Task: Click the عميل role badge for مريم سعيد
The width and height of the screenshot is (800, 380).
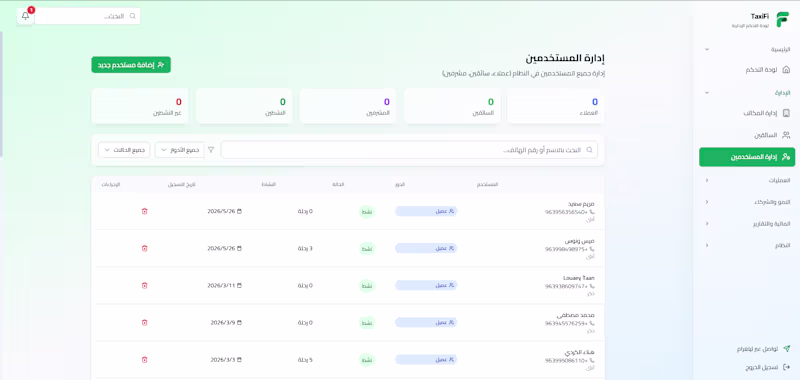Action: [427, 211]
